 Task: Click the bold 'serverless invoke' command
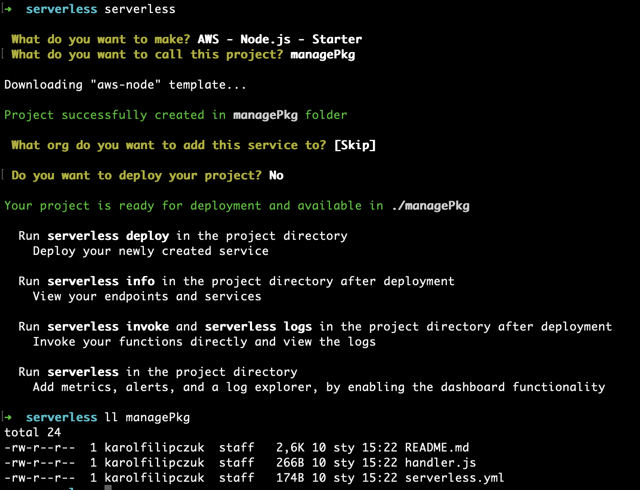pos(108,326)
